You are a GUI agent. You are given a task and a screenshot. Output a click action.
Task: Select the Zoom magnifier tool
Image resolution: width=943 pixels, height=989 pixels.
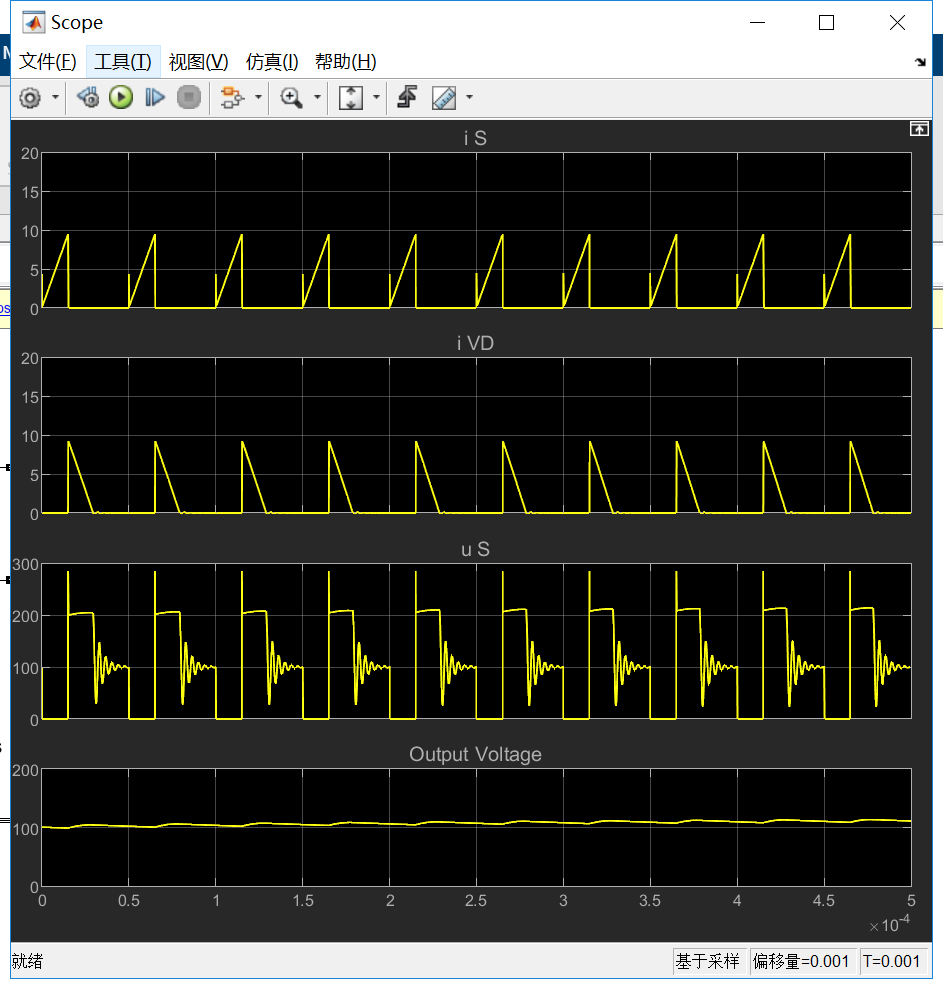[x=291, y=98]
